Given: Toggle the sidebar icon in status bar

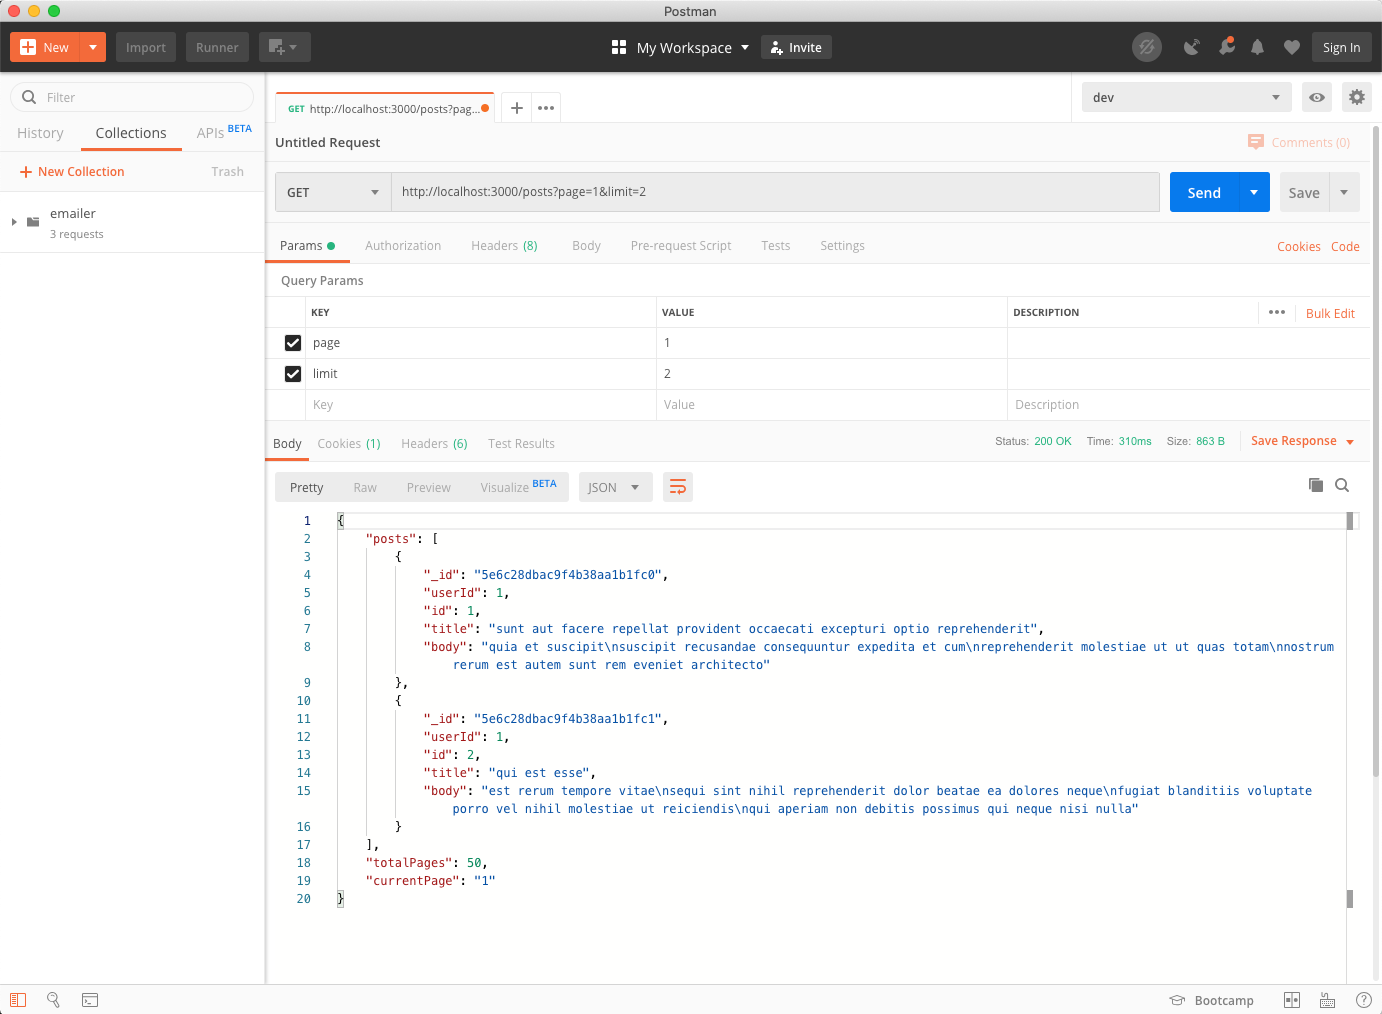Looking at the screenshot, I should click(18, 1000).
